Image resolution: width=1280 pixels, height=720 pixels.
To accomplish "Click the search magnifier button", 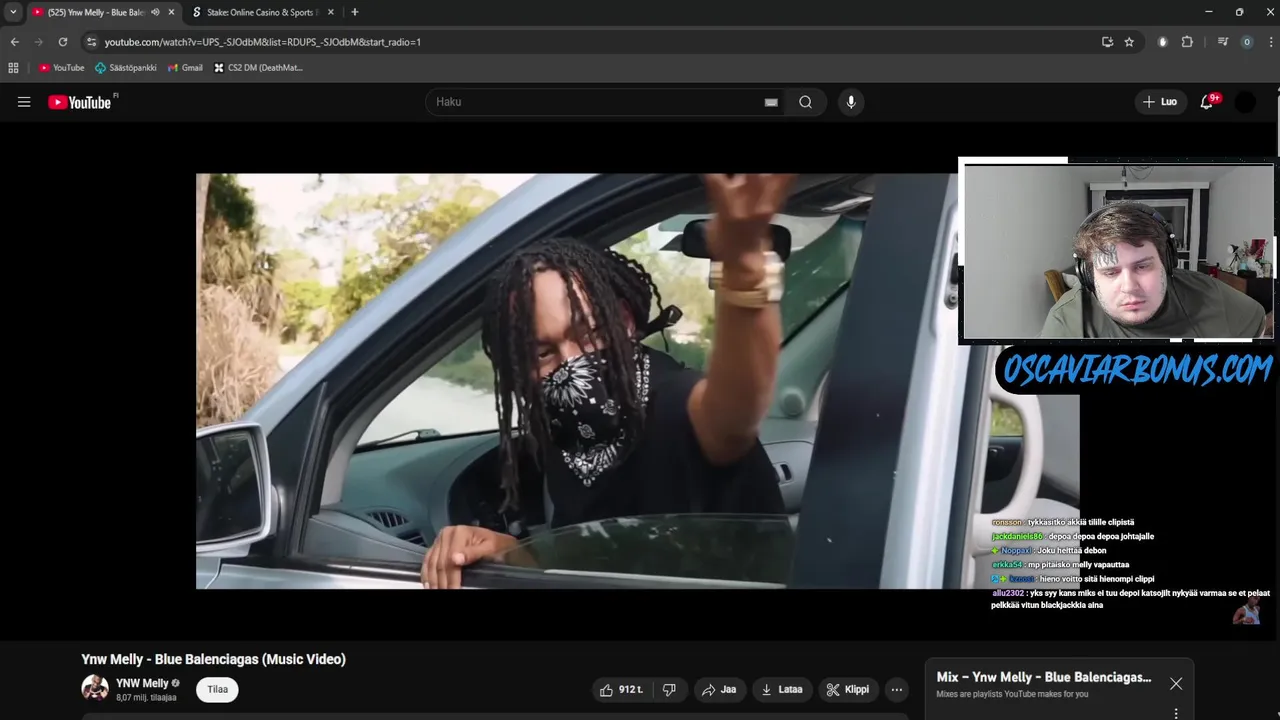I will [805, 102].
